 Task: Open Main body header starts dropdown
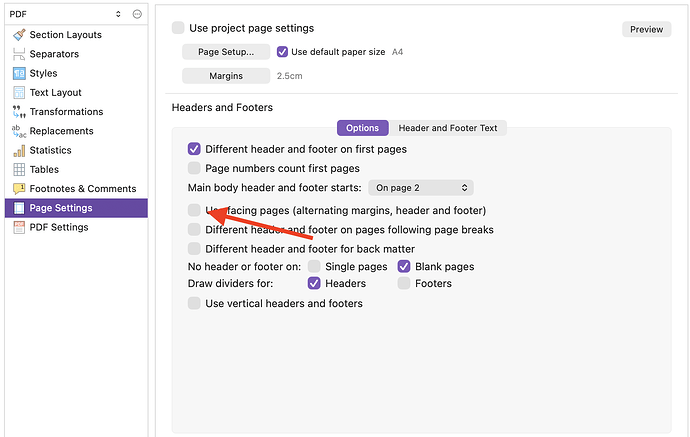tap(421, 188)
